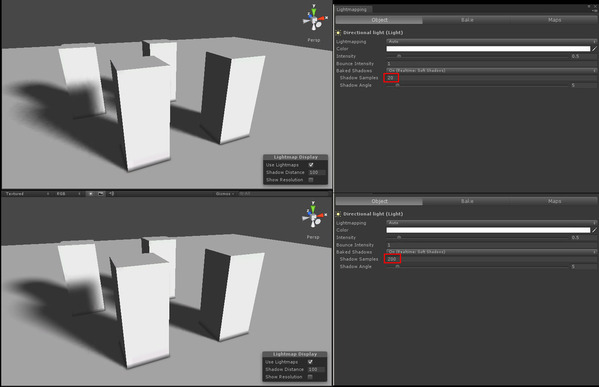Image resolution: width=599 pixels, height=387 pixels.
Task: Click center cube of top scene gizmo
Action: pos(314,21)
